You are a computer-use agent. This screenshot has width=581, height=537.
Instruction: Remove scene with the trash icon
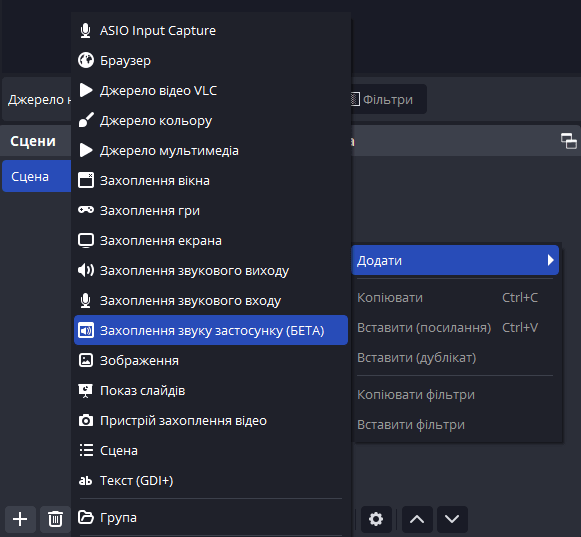(x=55, y=519)
